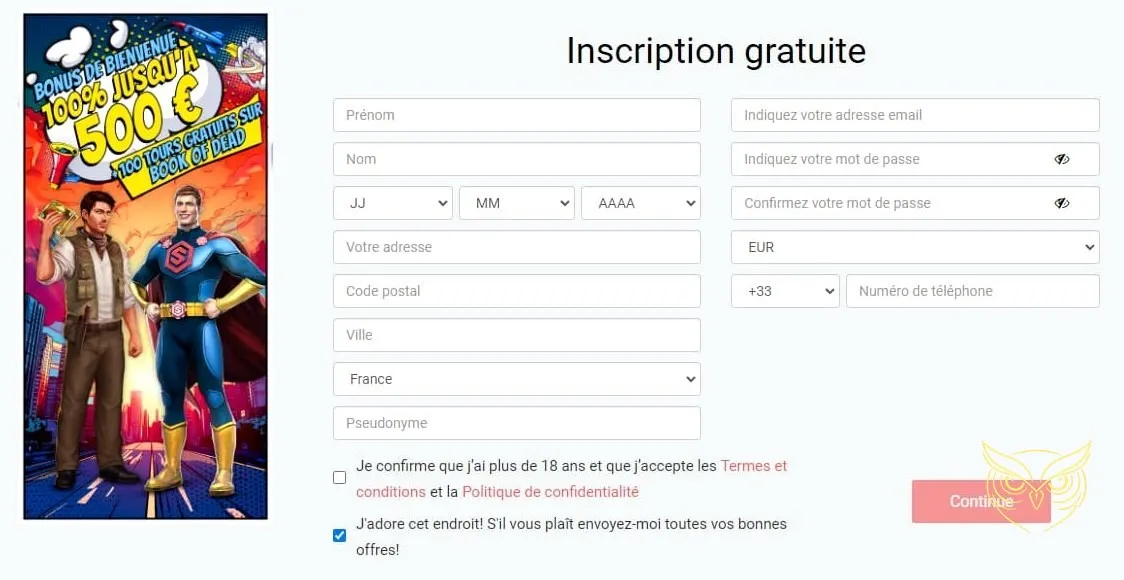The width and height of the screenshot is (1124, 580).
Task: Click the Pseudonyme field
Action: (x=516, y=423)
